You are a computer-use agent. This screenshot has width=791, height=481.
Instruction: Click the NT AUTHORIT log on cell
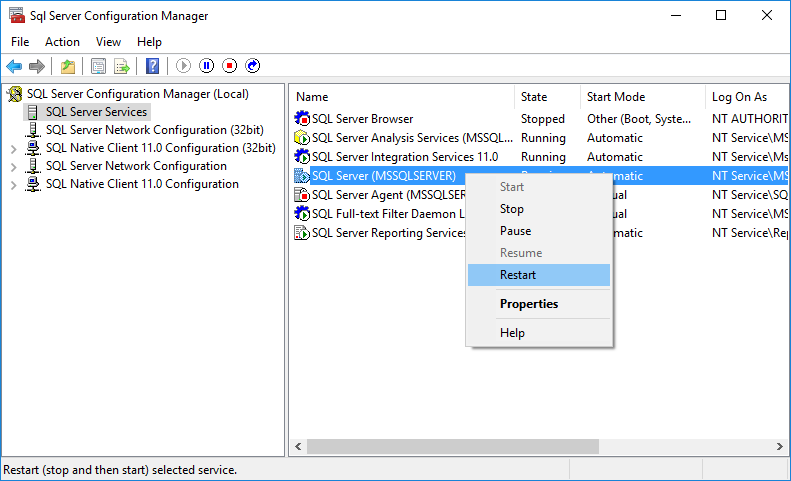coord(750,119)
